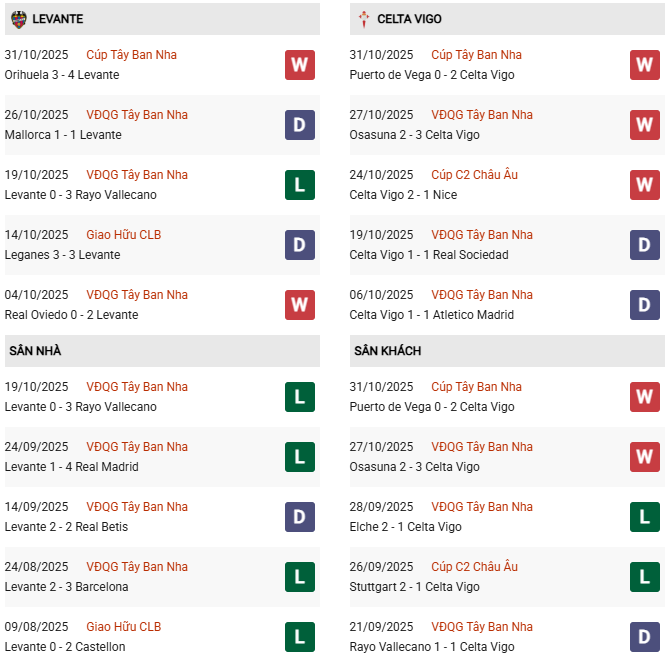Open Cúp C2 Châu Âu link above Nice match
Image resolution: width=666 pixels, height=661 pixels.
[474, 175]
